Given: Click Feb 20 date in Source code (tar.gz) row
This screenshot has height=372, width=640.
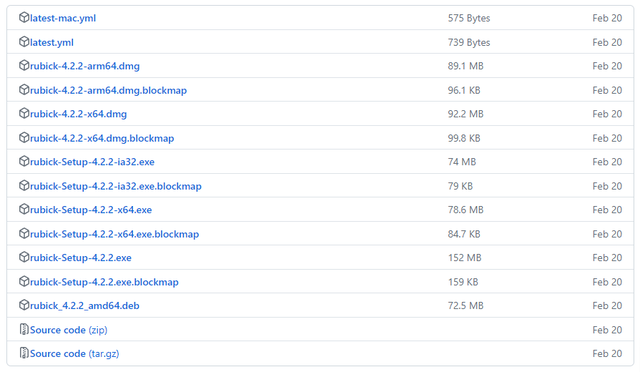Looking at the screenshot, I should (x=607, y=354).
